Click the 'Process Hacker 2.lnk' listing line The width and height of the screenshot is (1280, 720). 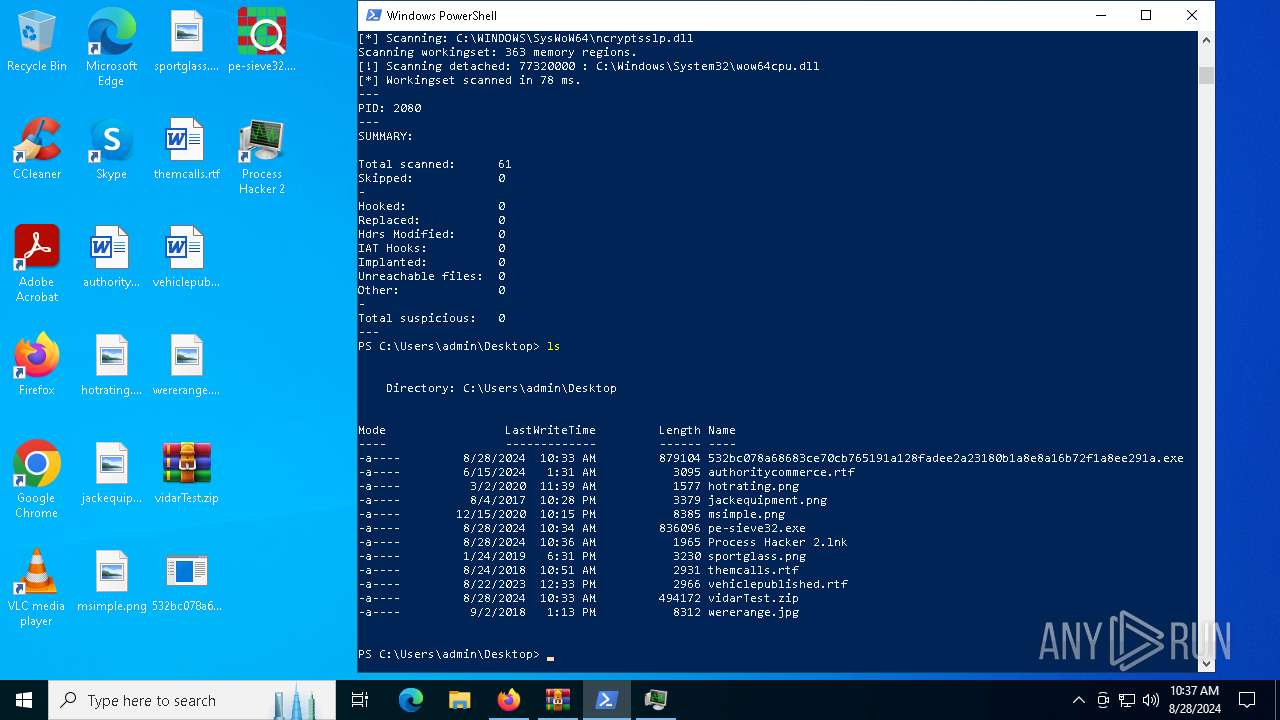[602, 542]
